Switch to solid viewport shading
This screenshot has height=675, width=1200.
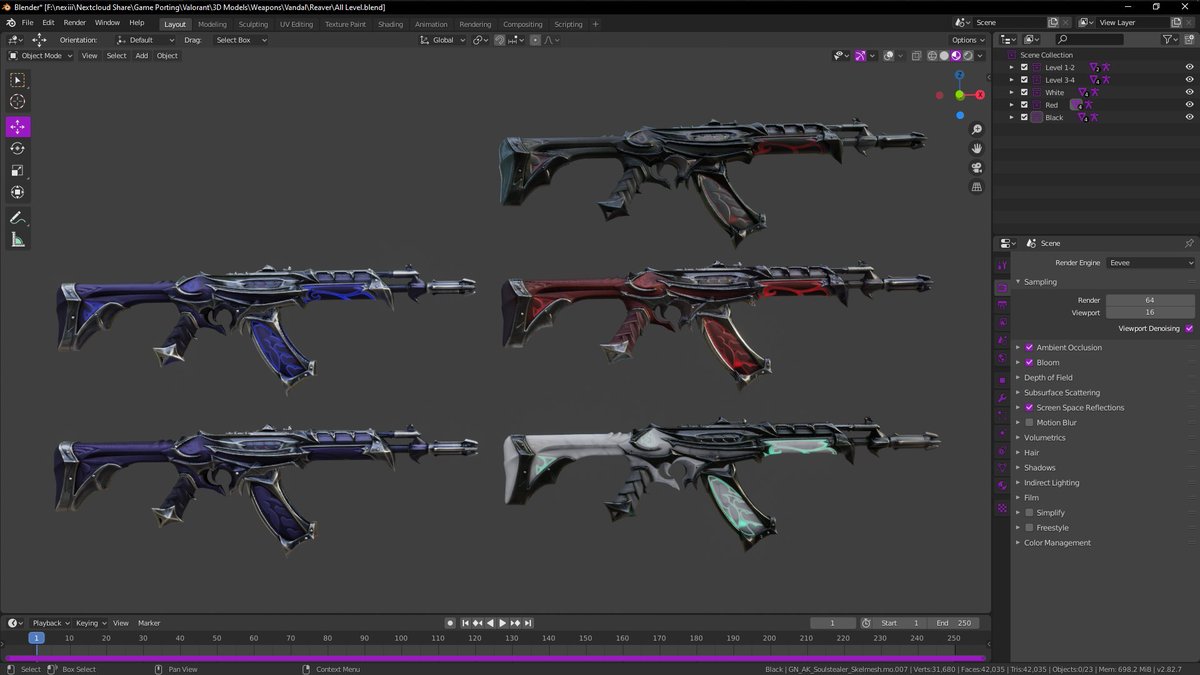tap(944, 56)
